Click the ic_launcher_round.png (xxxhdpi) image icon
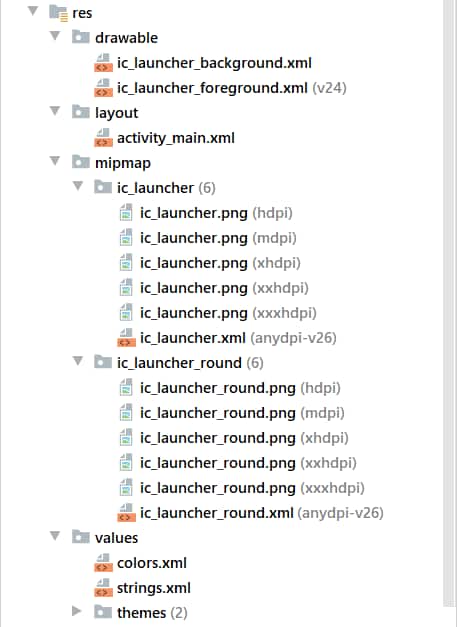Image resolution: width=457 pixels, height=627 pixels. coord(126,488)
